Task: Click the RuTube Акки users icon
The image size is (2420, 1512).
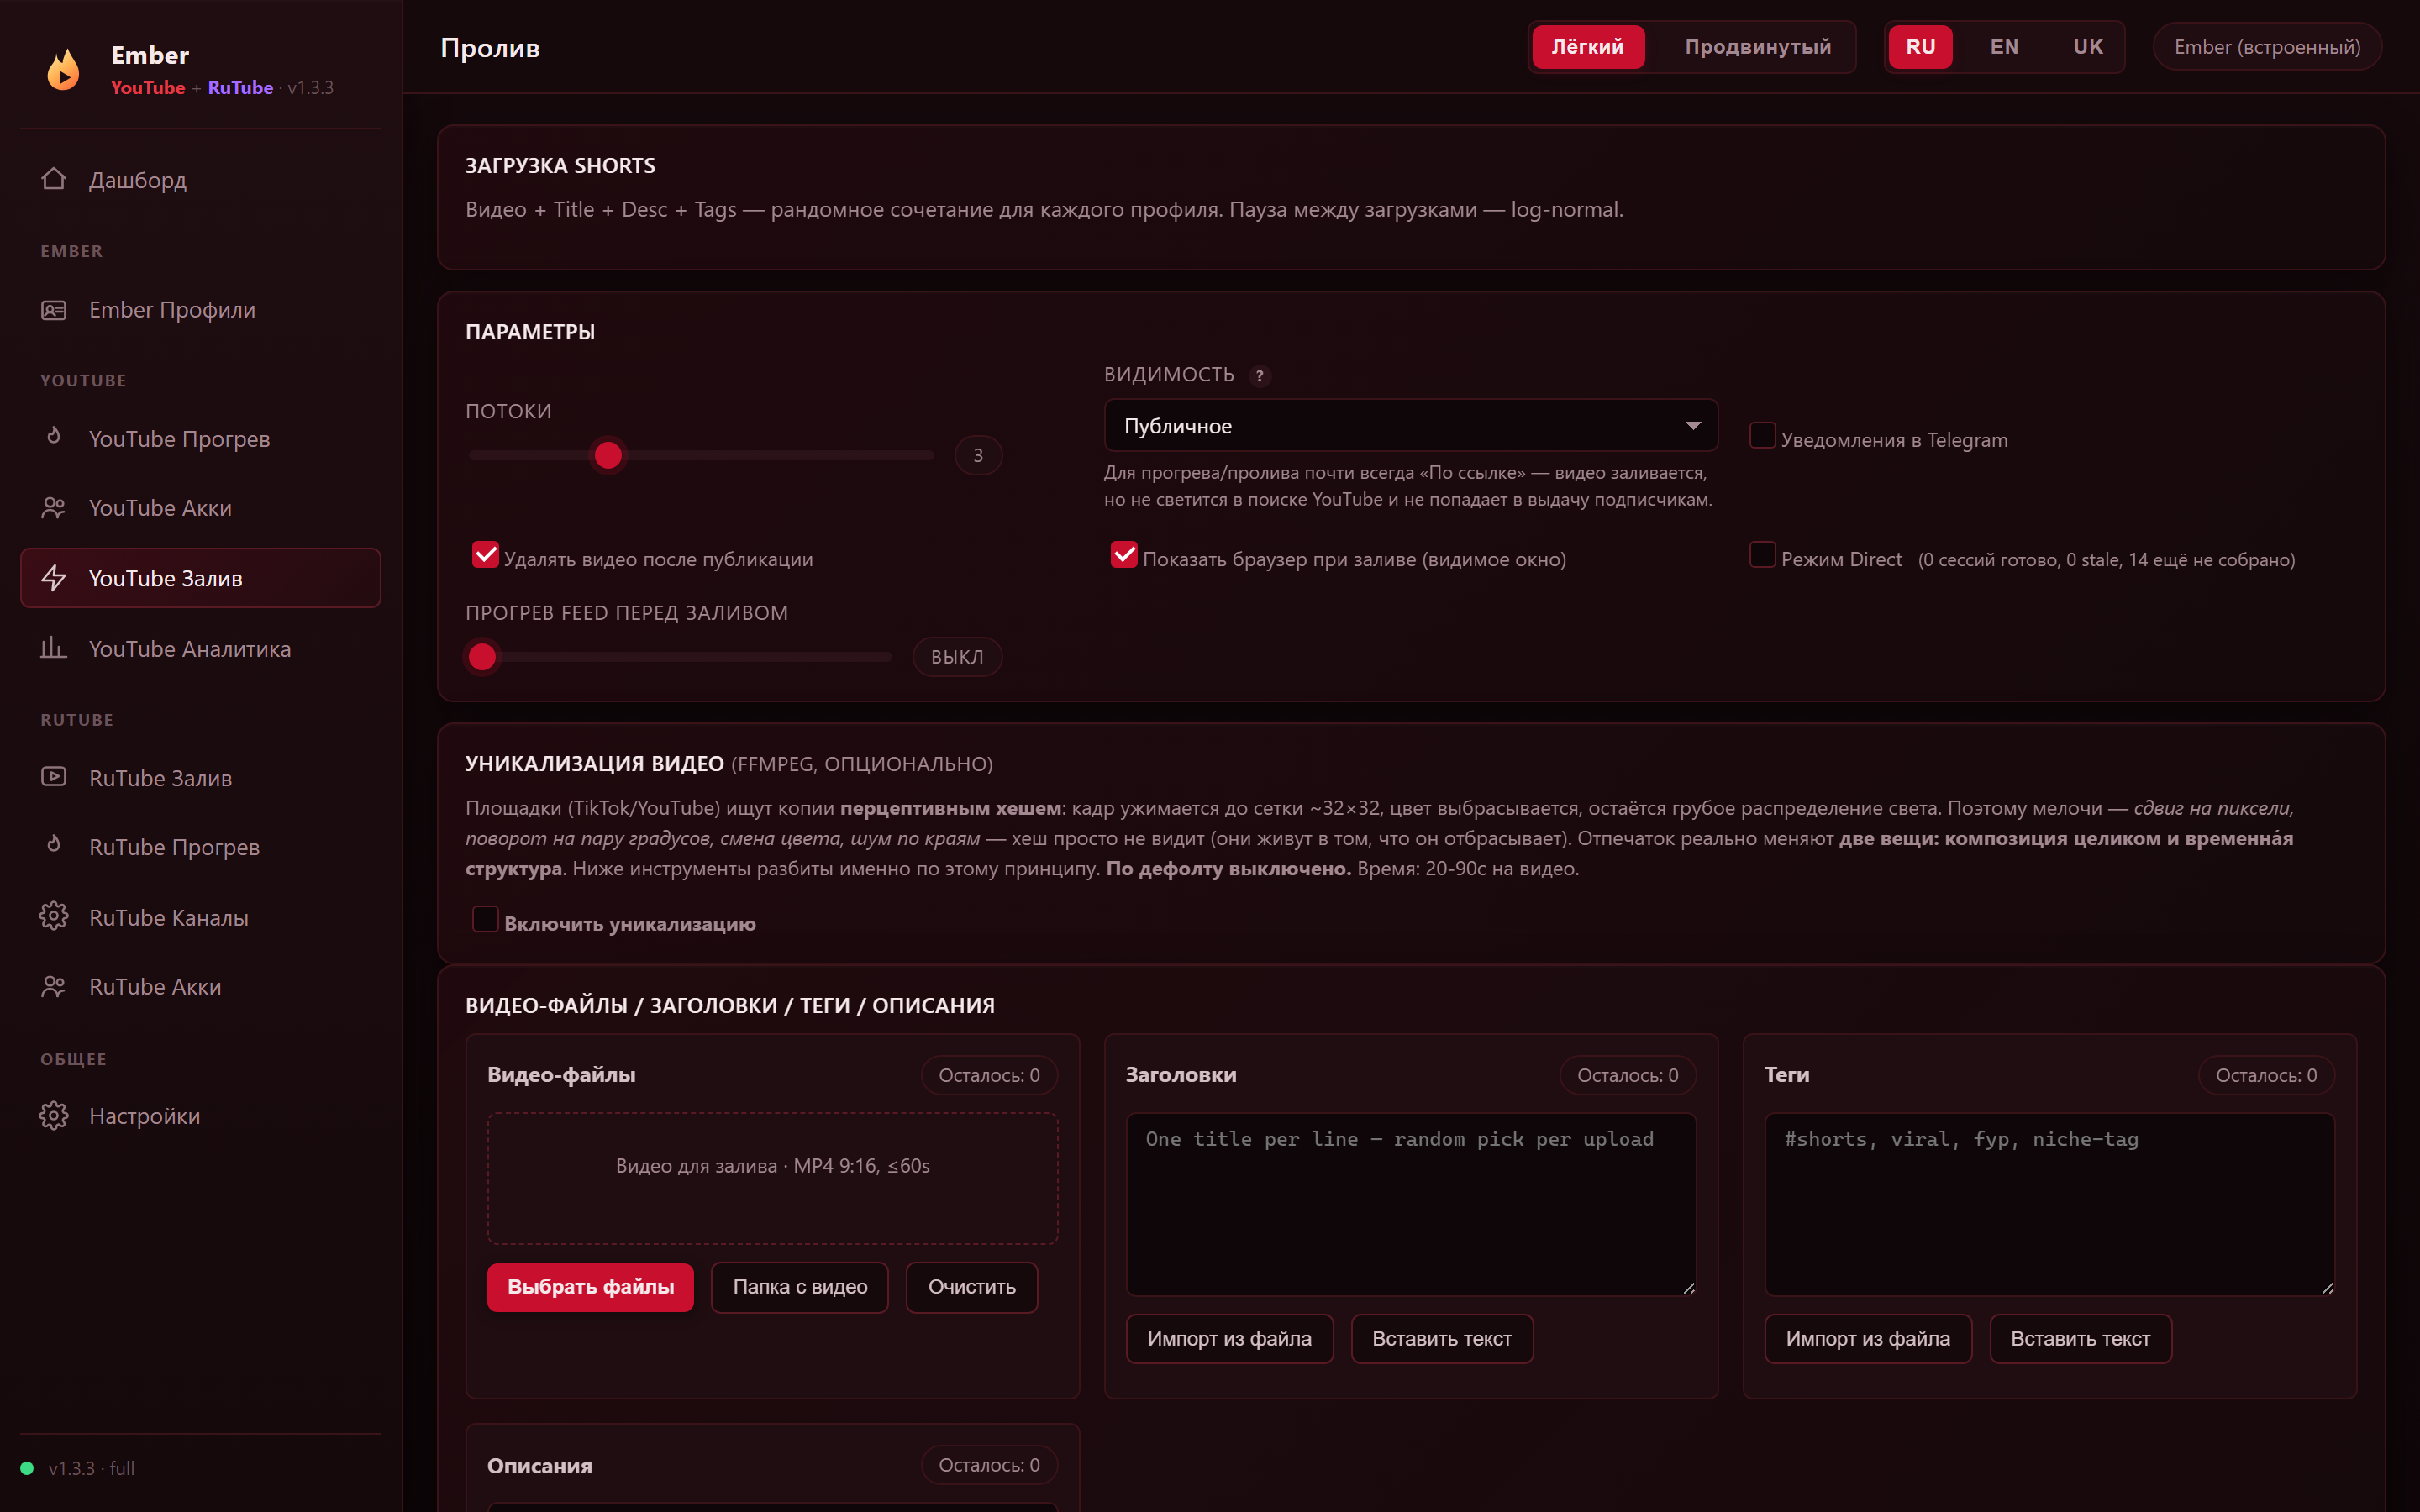Action: (54, 987)
